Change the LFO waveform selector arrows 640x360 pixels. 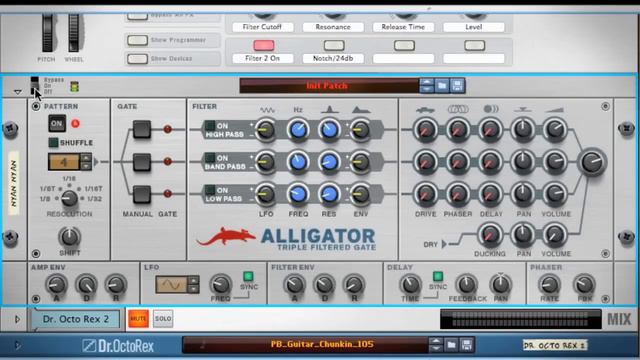[193, 284]
